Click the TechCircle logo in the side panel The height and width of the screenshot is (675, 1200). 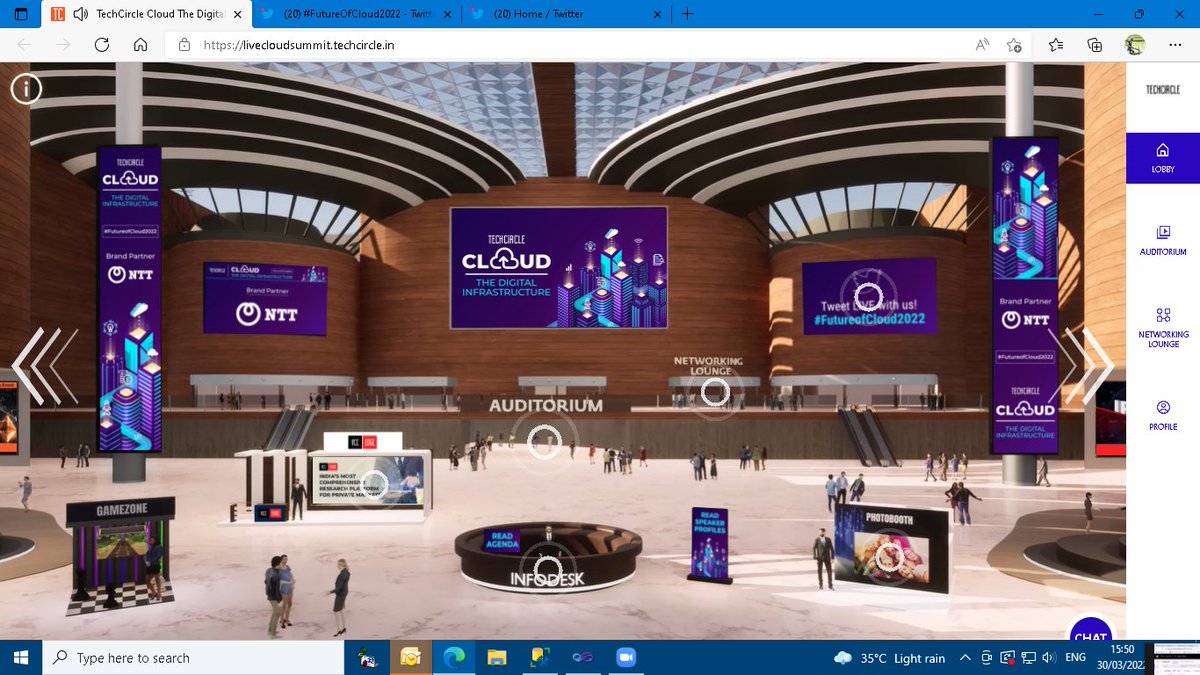click(1163, 90)
